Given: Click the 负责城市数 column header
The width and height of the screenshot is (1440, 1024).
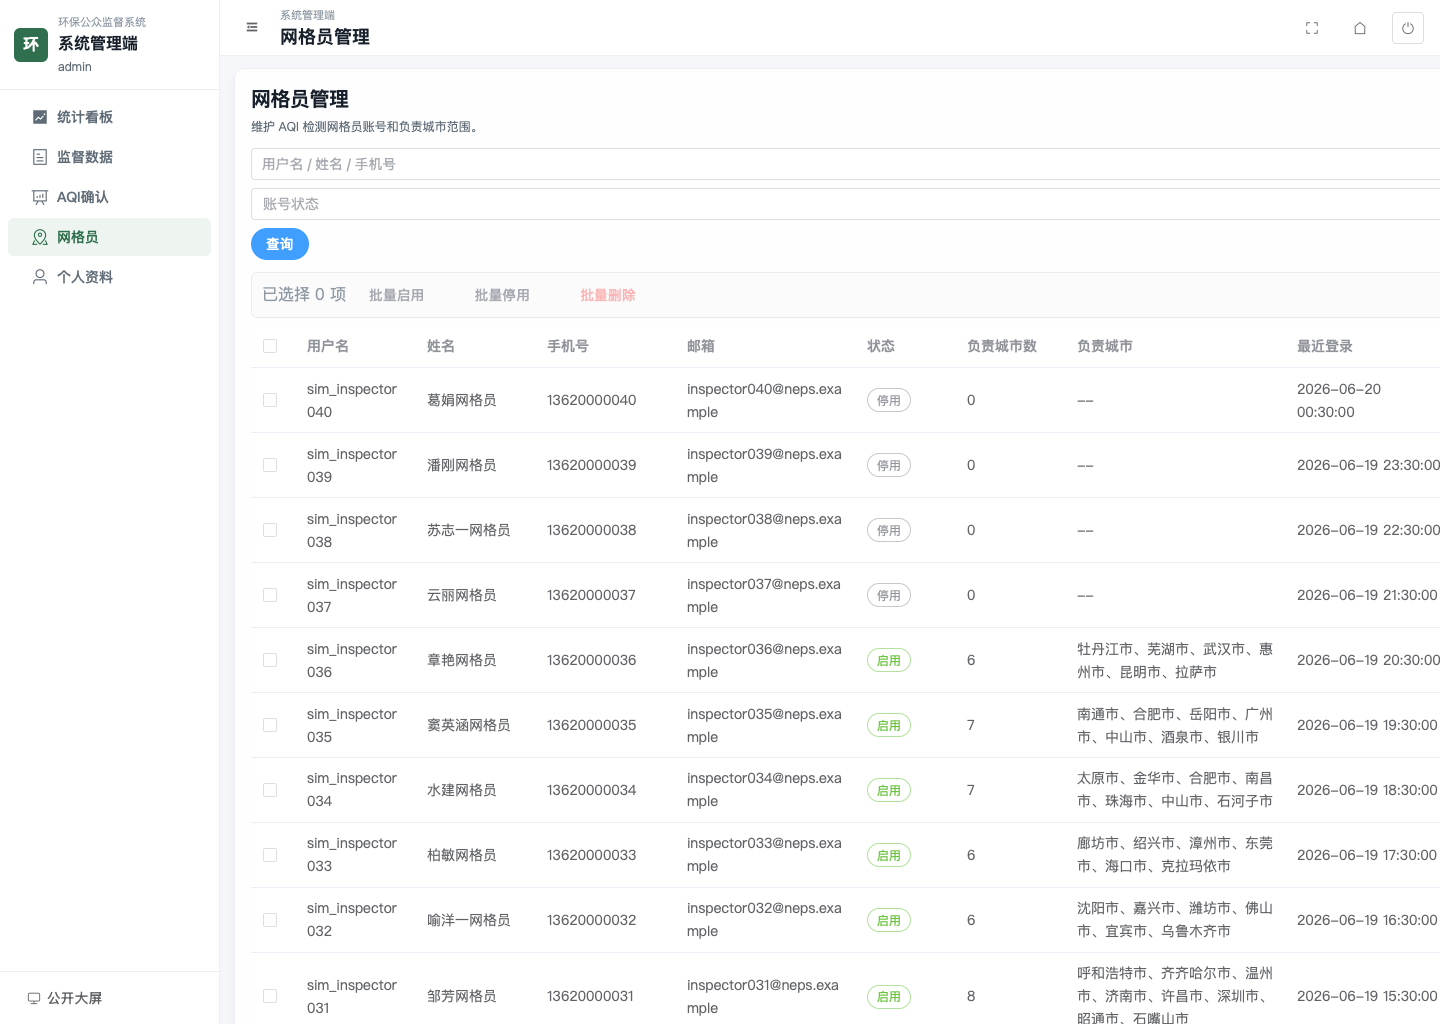Looking at the screenshot, I should tap(1002, 346).
